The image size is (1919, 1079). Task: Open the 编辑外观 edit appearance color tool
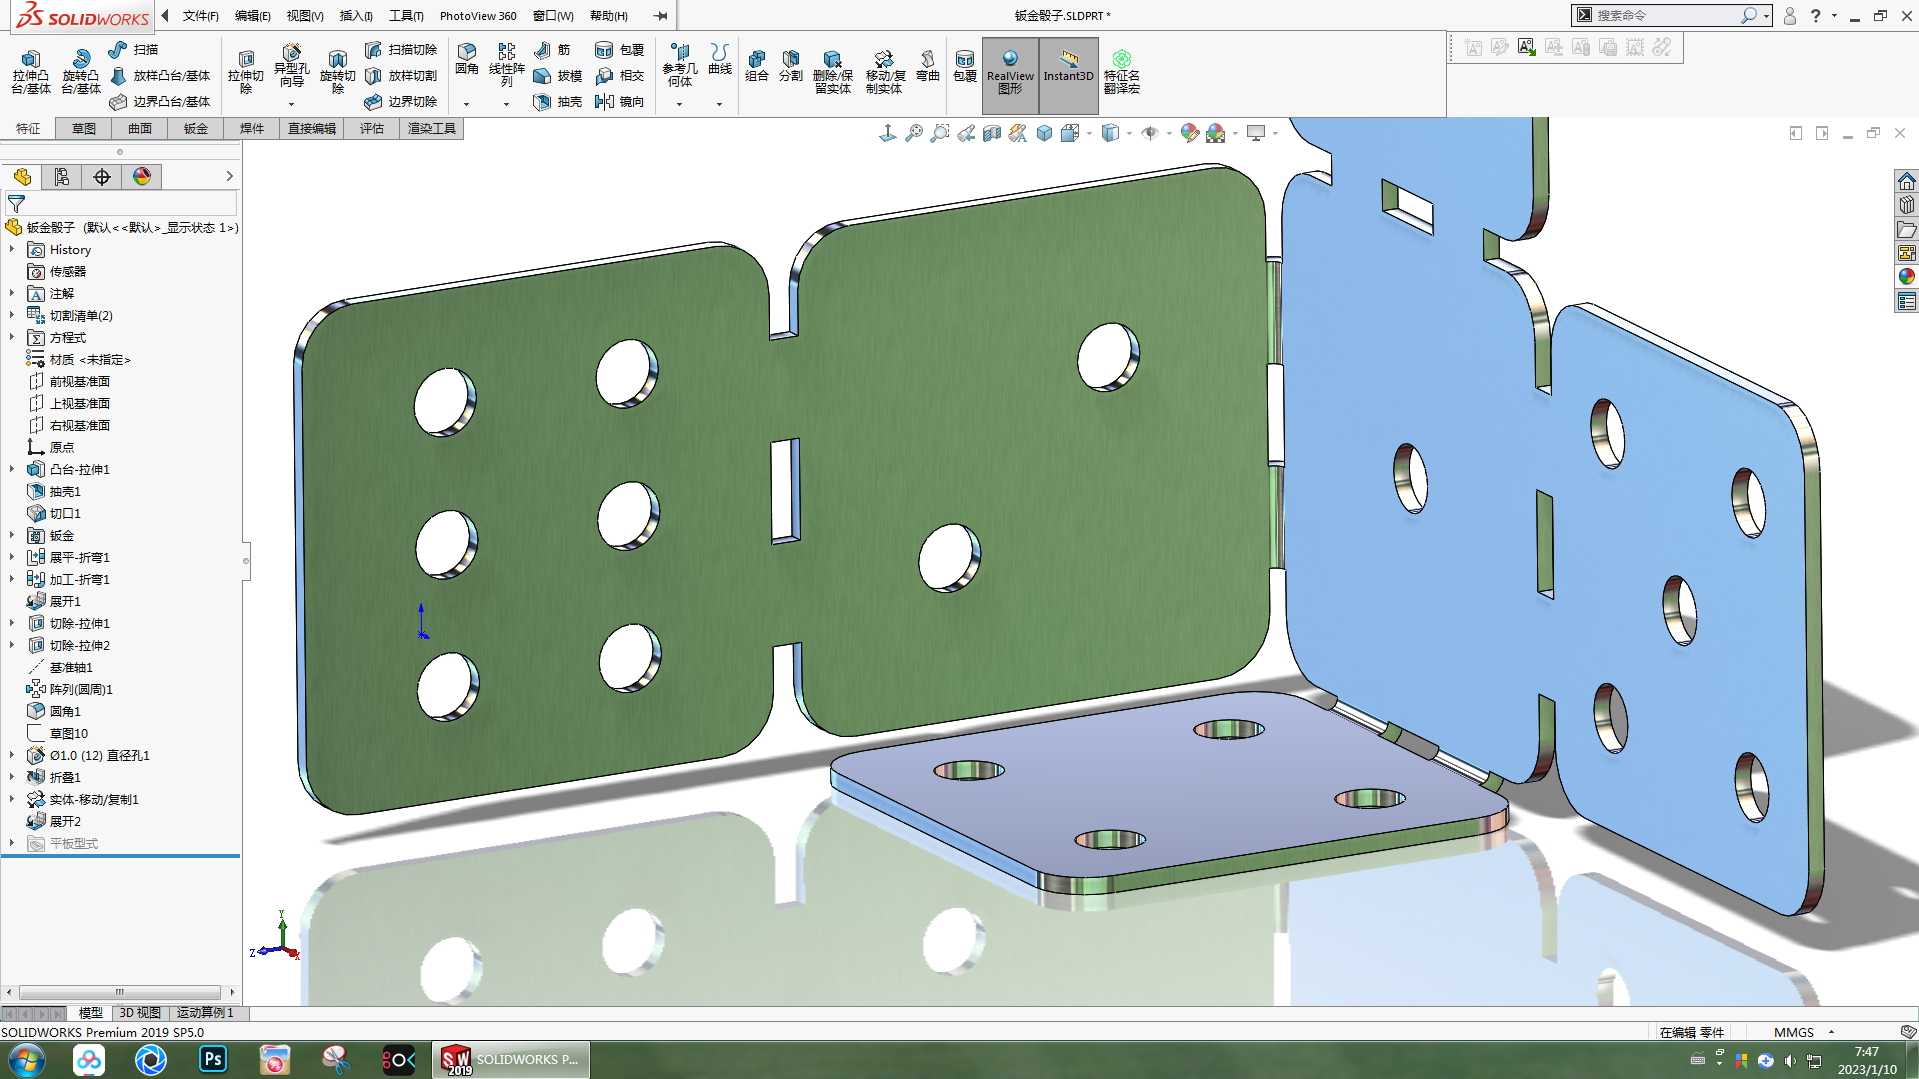point(1189,133)
